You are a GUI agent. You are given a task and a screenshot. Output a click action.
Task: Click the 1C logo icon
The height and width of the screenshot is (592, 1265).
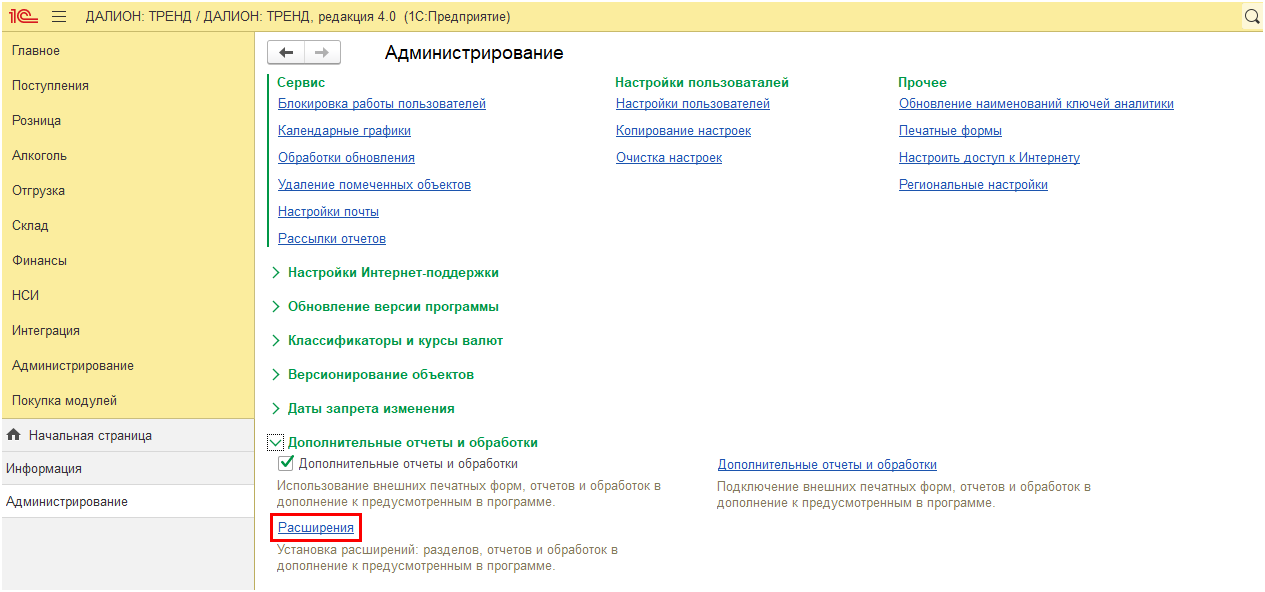[24, 16]
